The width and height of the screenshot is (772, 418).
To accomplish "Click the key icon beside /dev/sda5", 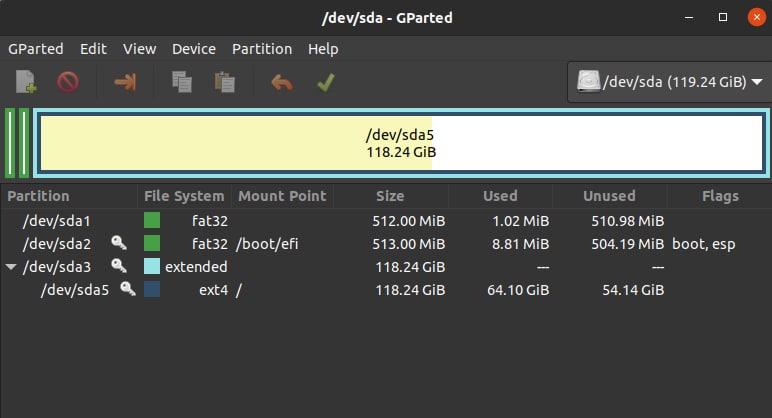I will point(128,290).
